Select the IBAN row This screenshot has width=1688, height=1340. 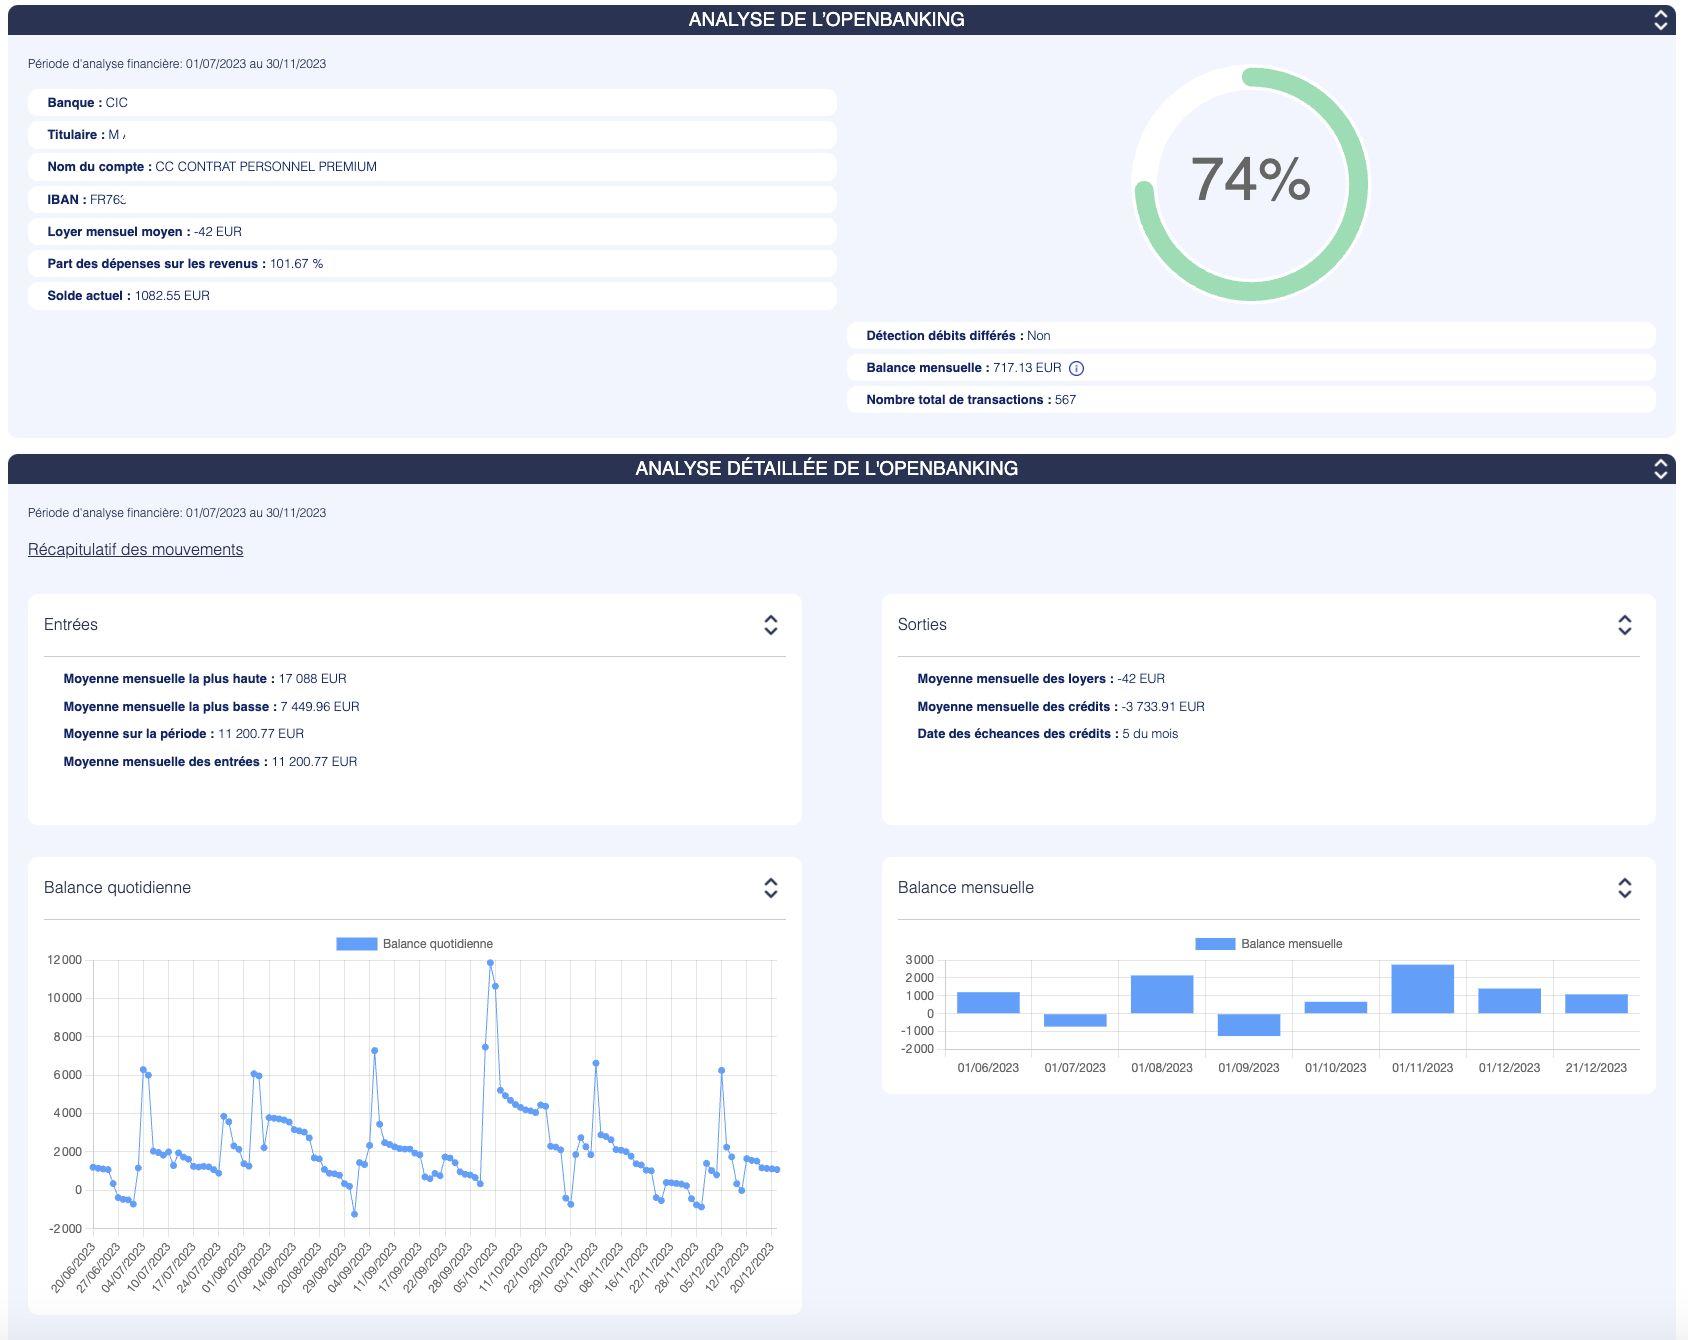(432, 199)
